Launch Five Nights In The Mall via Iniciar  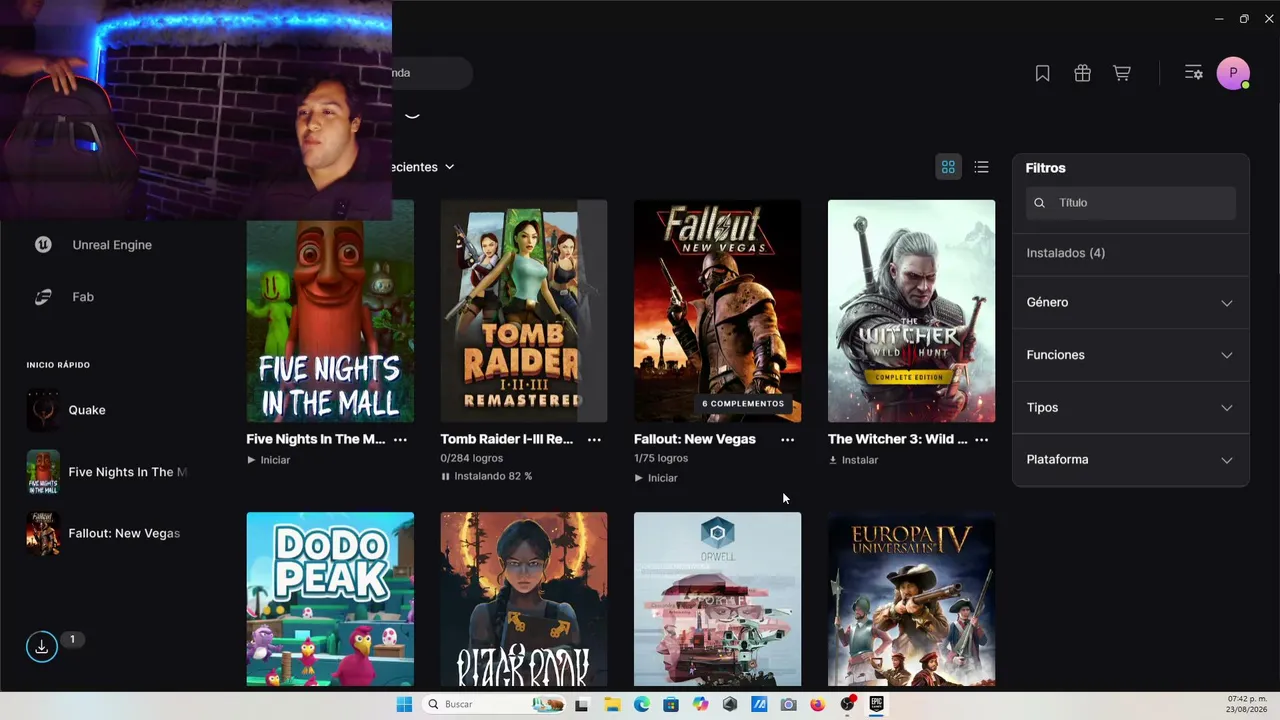pos(269,460)
